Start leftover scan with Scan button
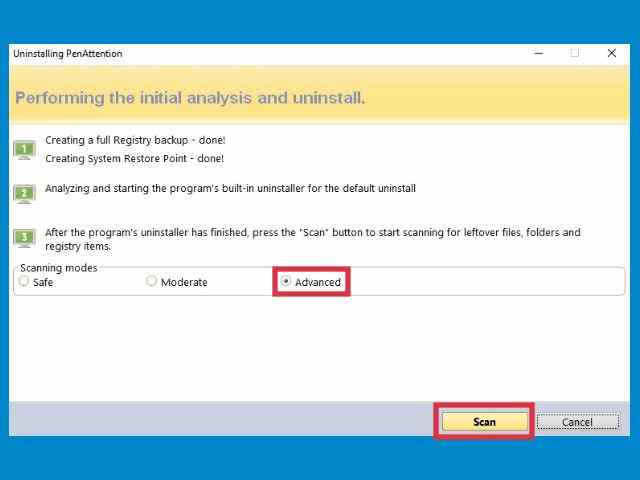Screen dimensions: 640x480 [x=484, y=422]
